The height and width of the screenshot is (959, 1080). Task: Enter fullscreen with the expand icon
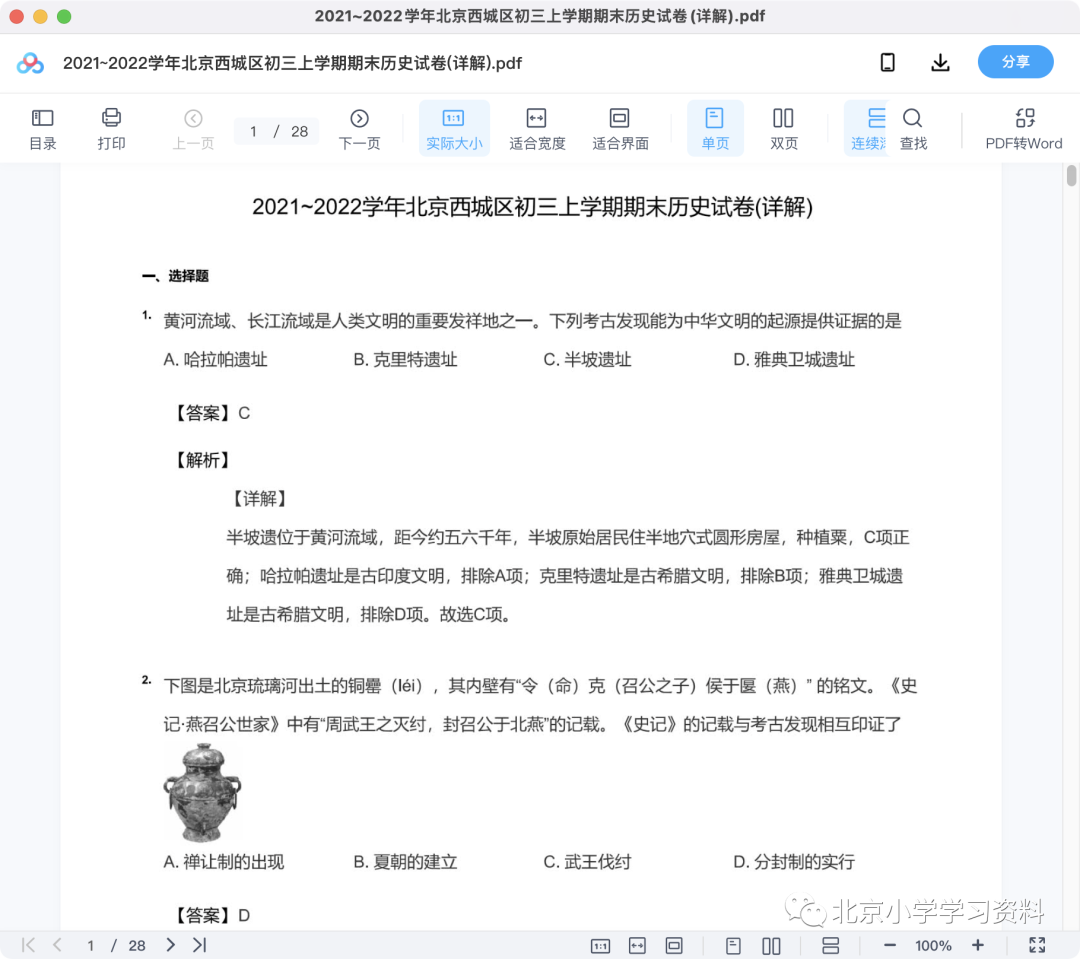pyautogui.click(x=1037, y=945)
